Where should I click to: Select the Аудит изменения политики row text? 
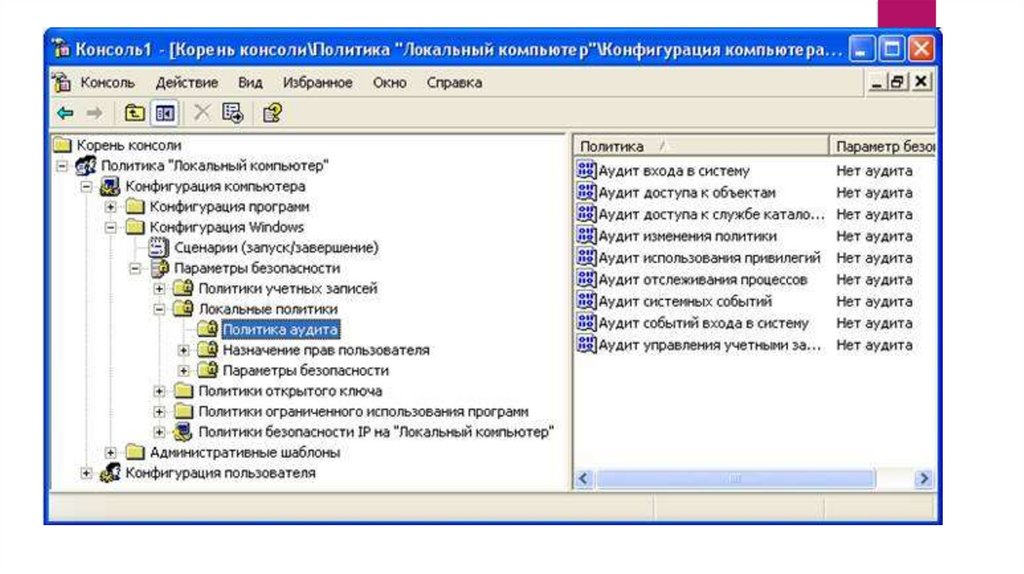pyautogui.click(x=688, y=236)
